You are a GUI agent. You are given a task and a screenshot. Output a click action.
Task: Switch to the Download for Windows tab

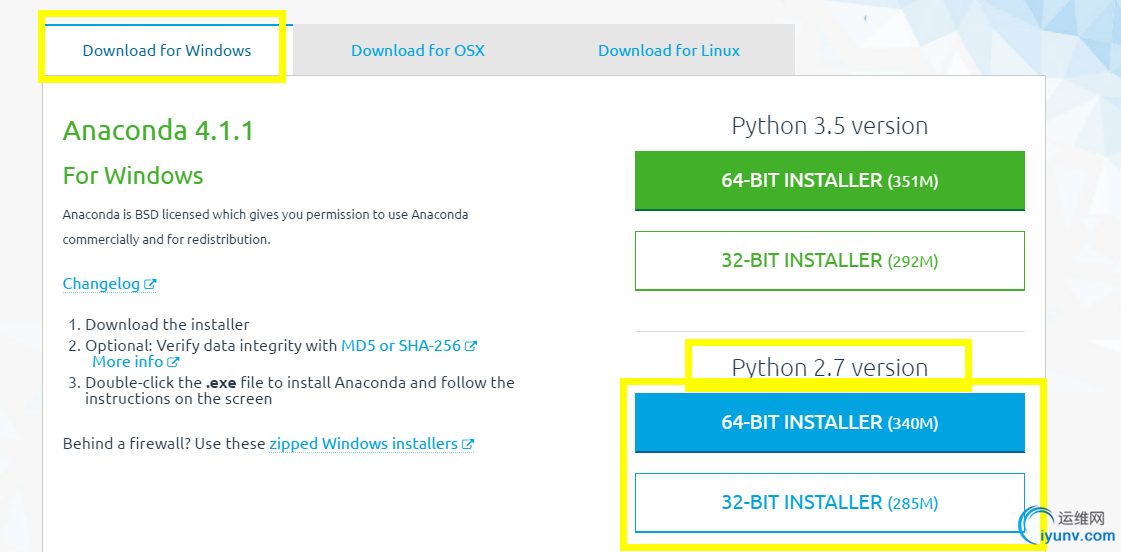167,50
